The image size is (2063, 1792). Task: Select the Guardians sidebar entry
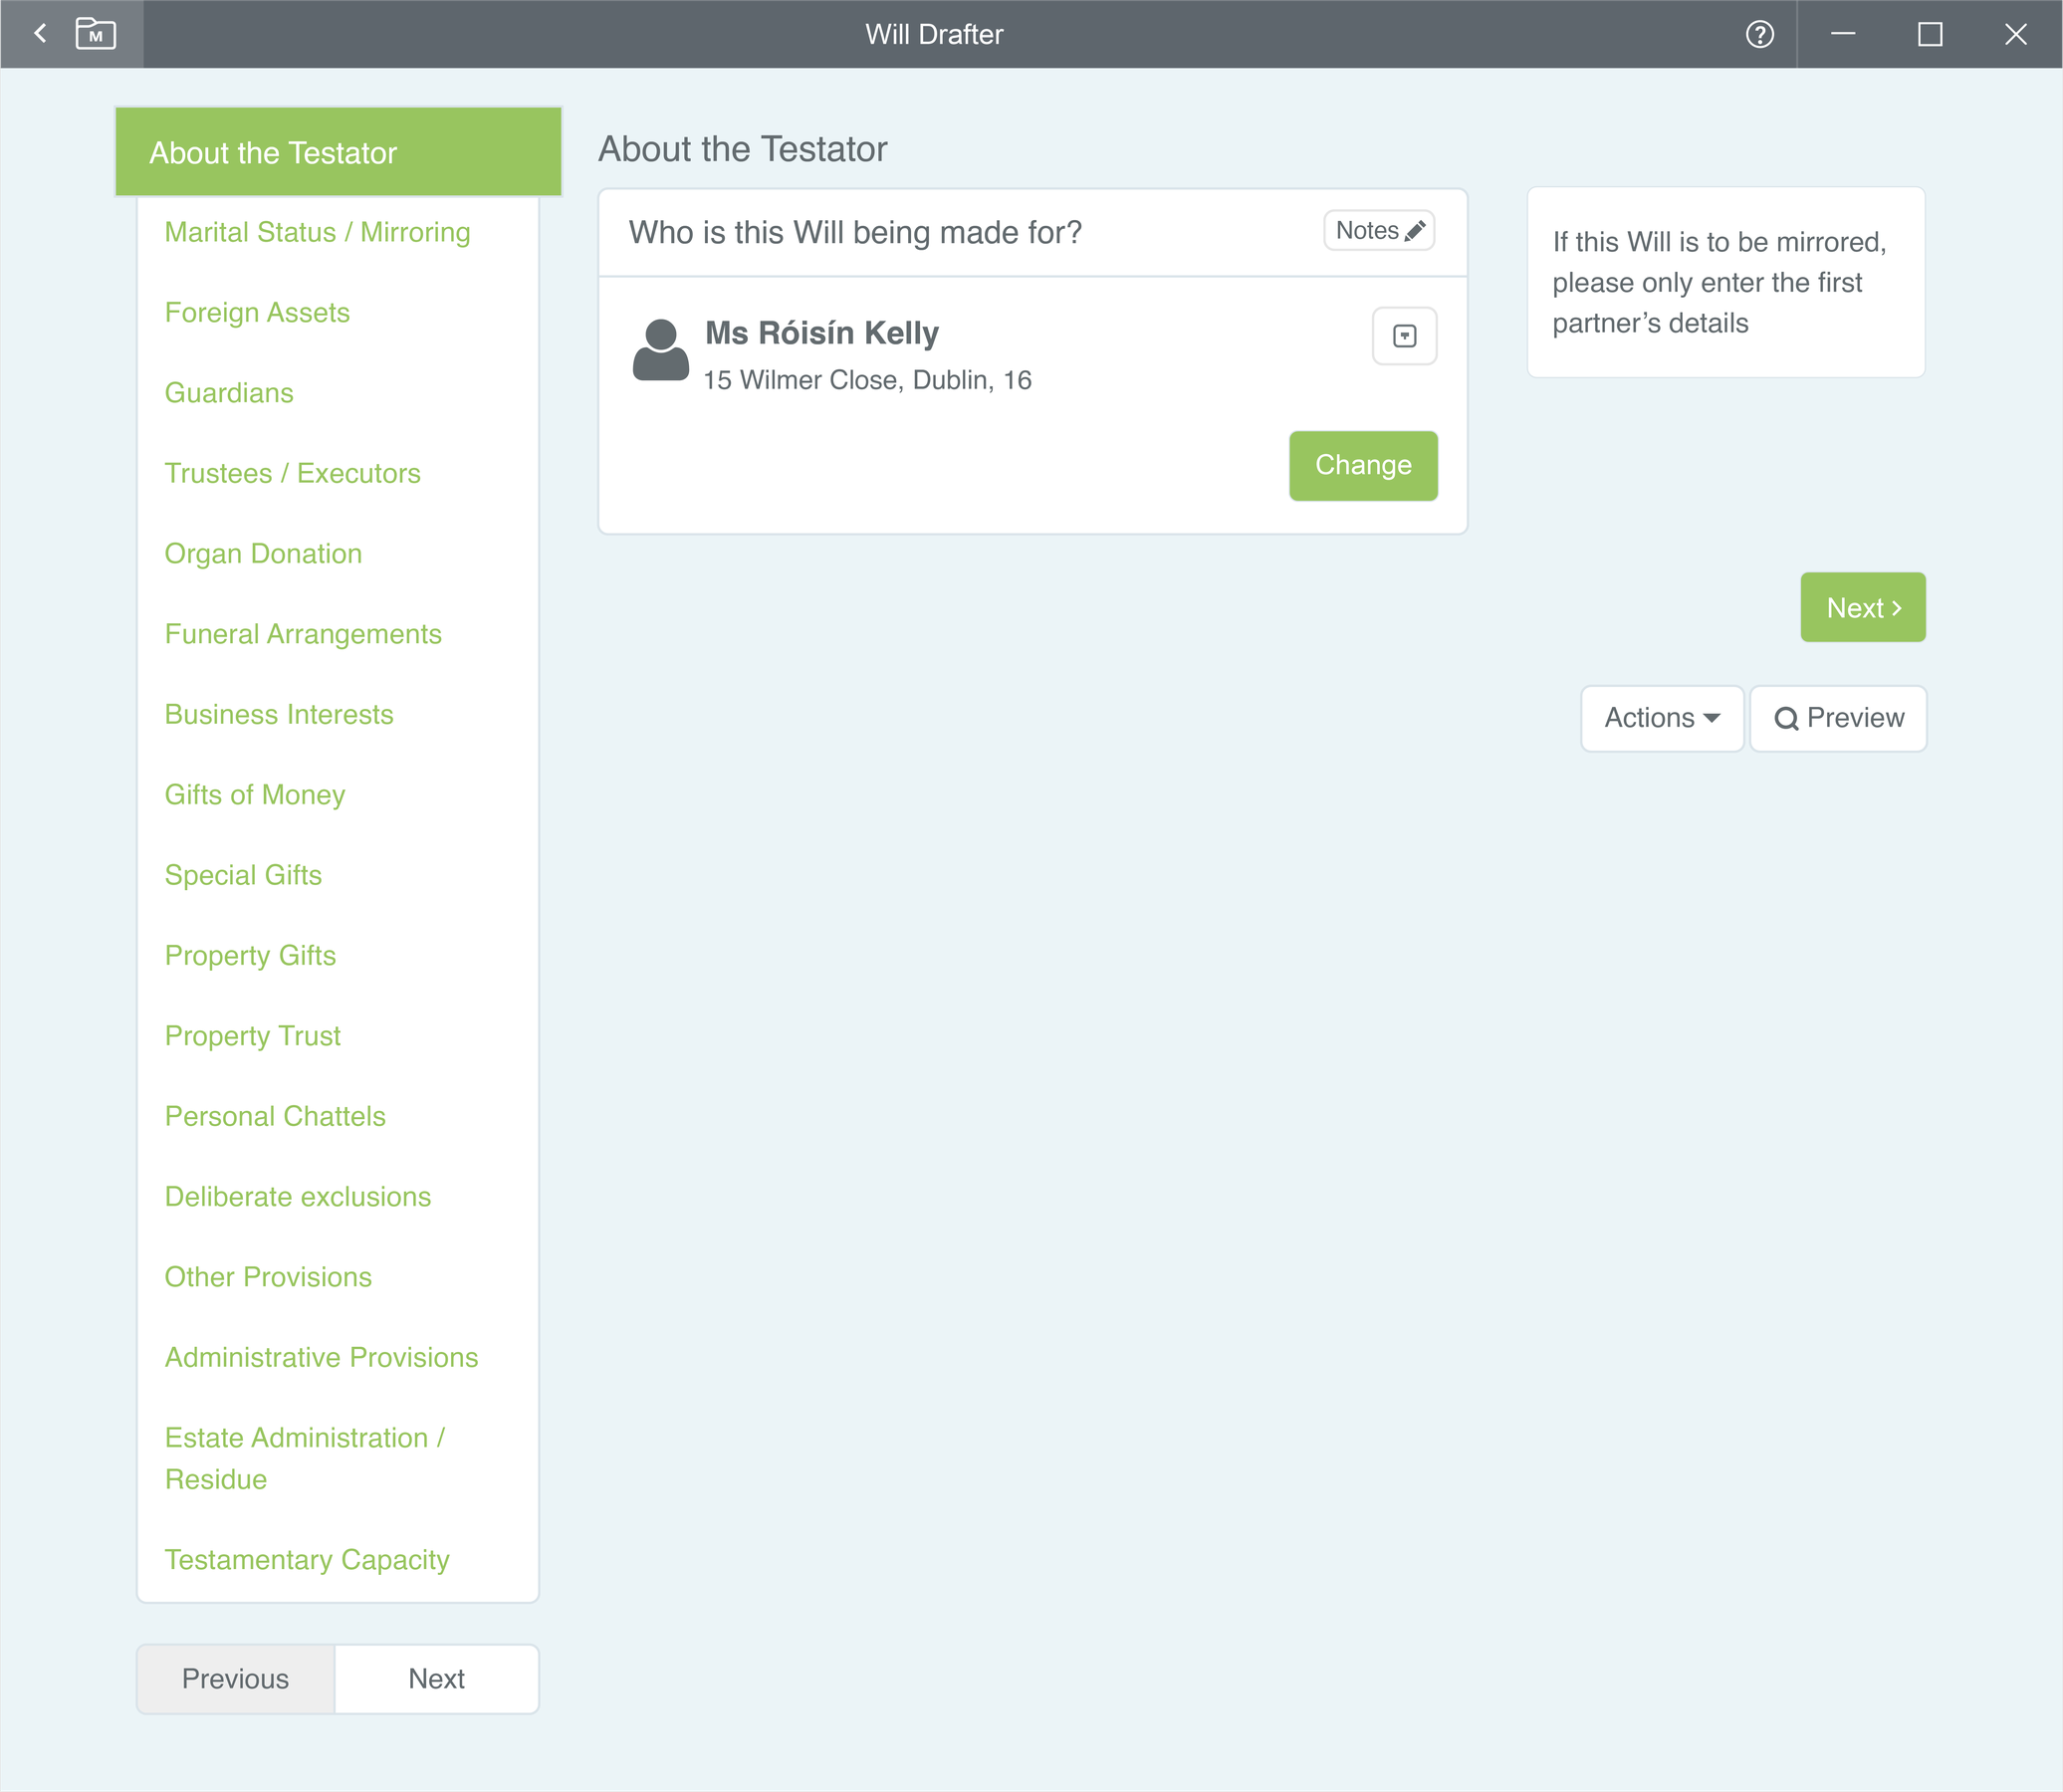coord(229,392)
